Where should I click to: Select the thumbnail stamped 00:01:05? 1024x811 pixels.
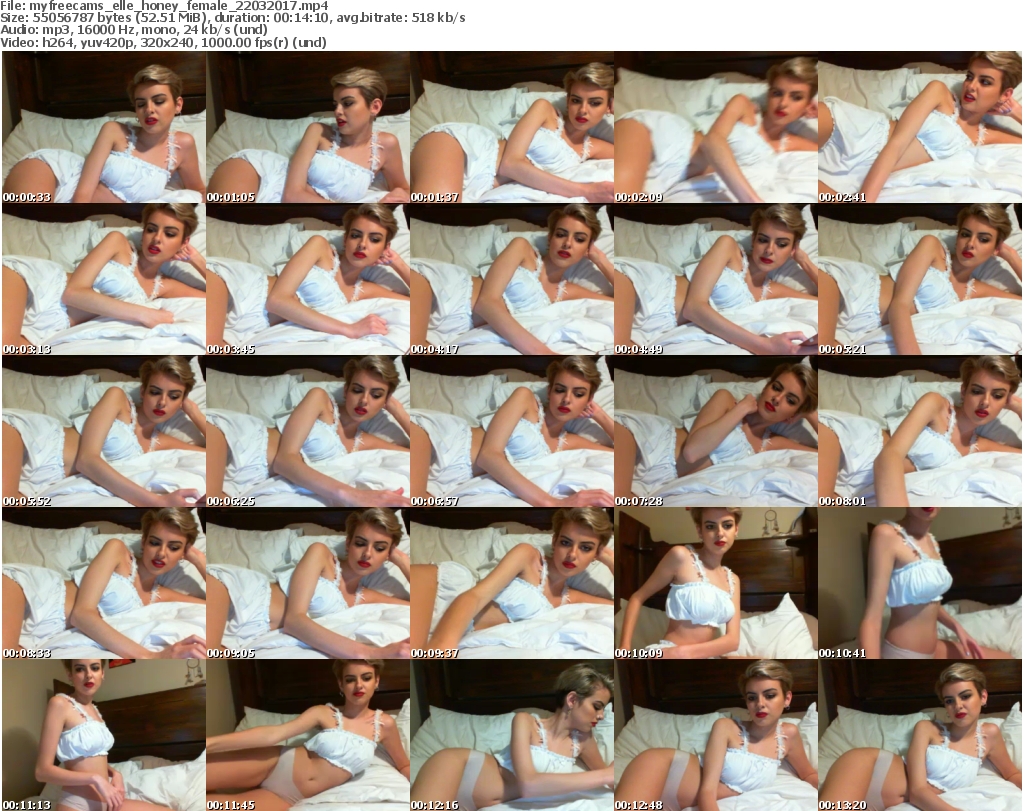tap(308, 127)
